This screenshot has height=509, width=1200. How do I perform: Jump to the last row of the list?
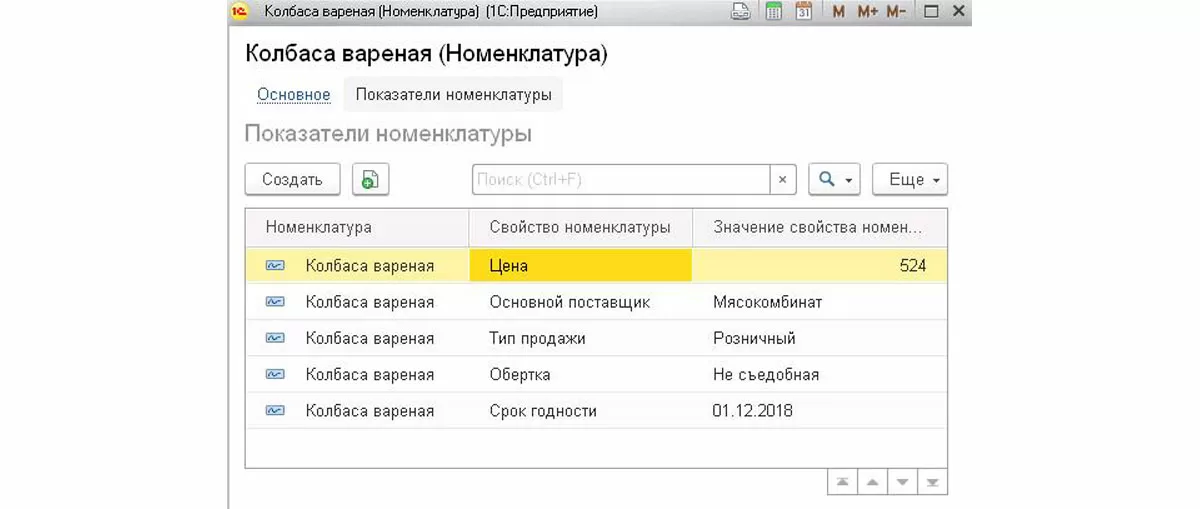(932, 482)
